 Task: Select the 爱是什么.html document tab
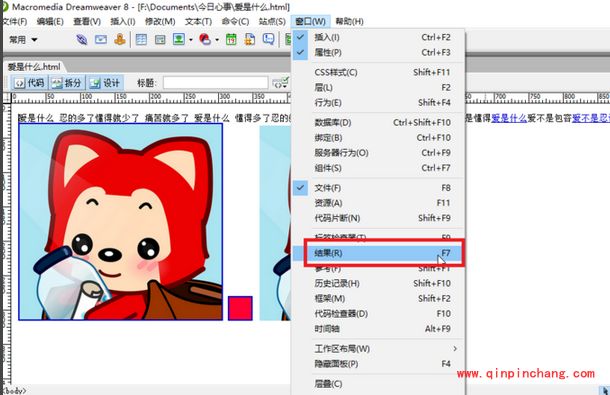pos(34,67)
